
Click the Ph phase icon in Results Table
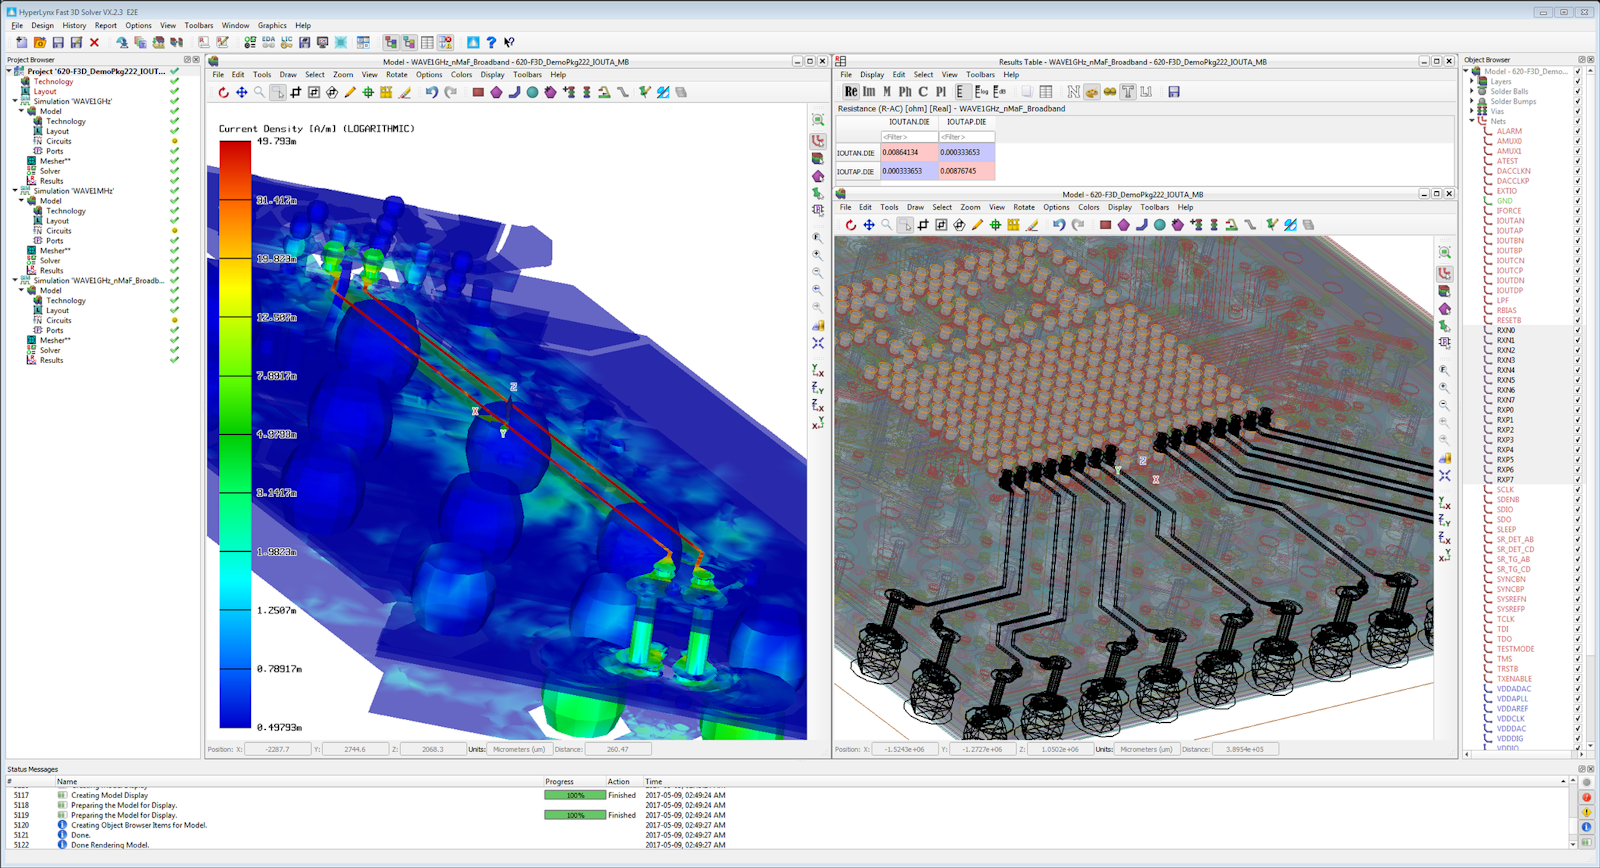(x=905, y=91)
